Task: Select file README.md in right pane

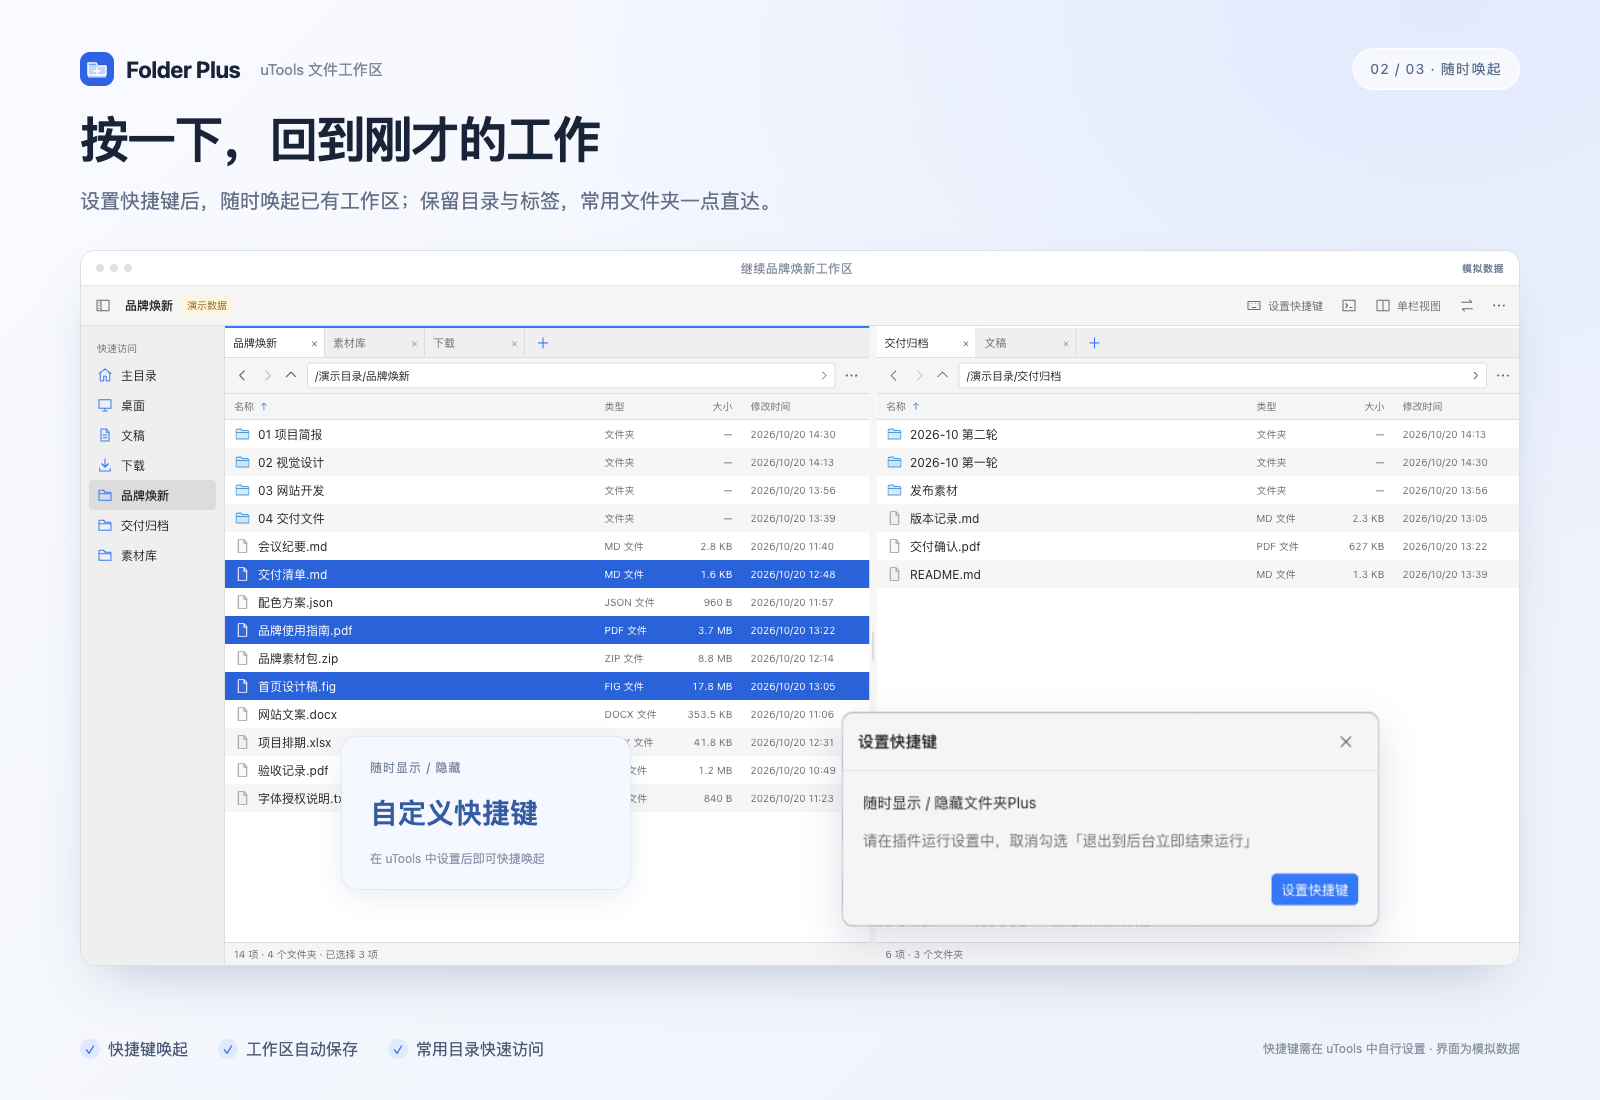Action: tap(1198, 575)
